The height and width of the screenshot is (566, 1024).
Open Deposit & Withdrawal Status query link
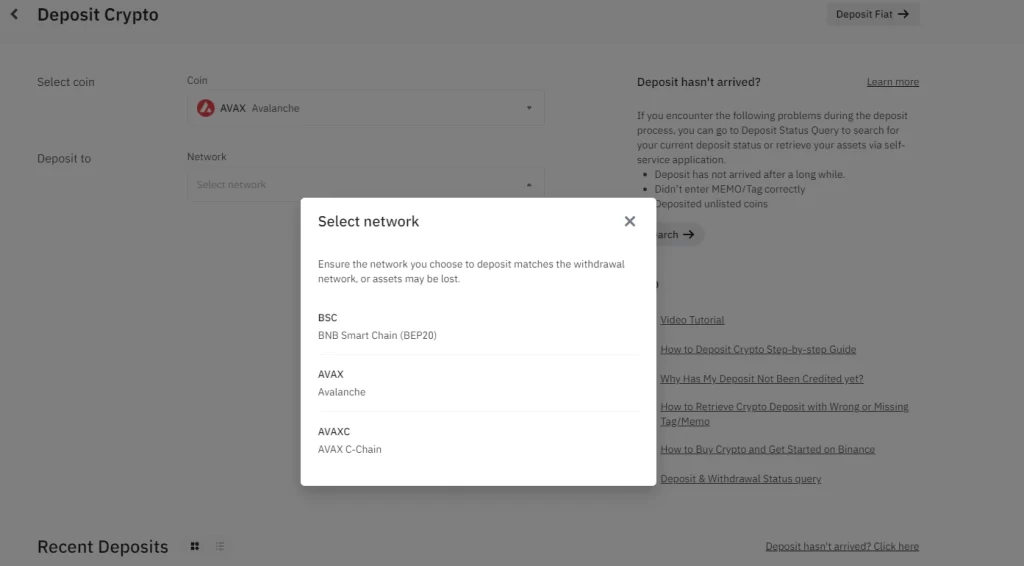click(x=741, y=479)
